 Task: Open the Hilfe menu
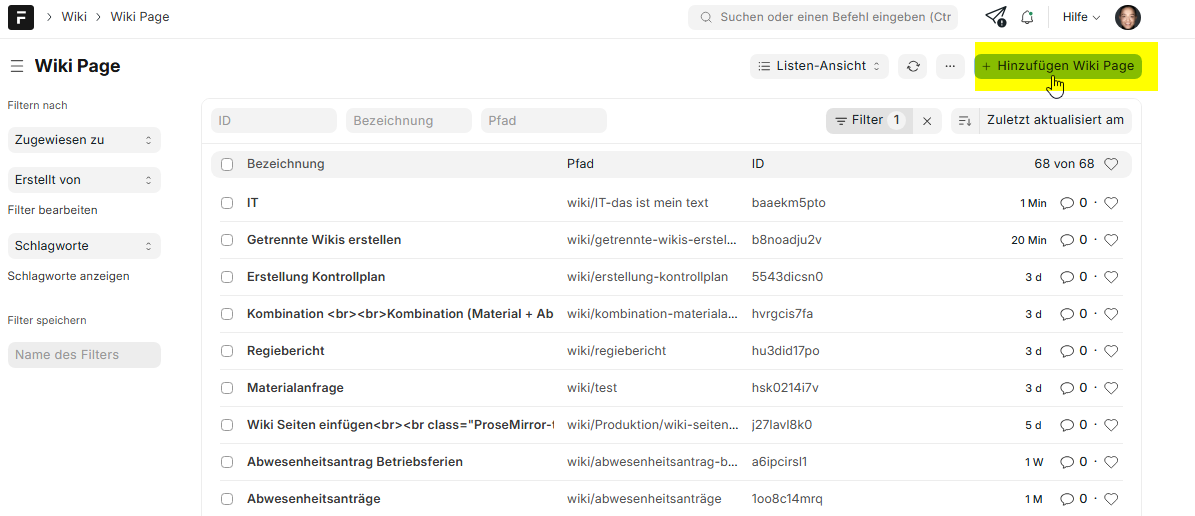[x=1080, y=17]
